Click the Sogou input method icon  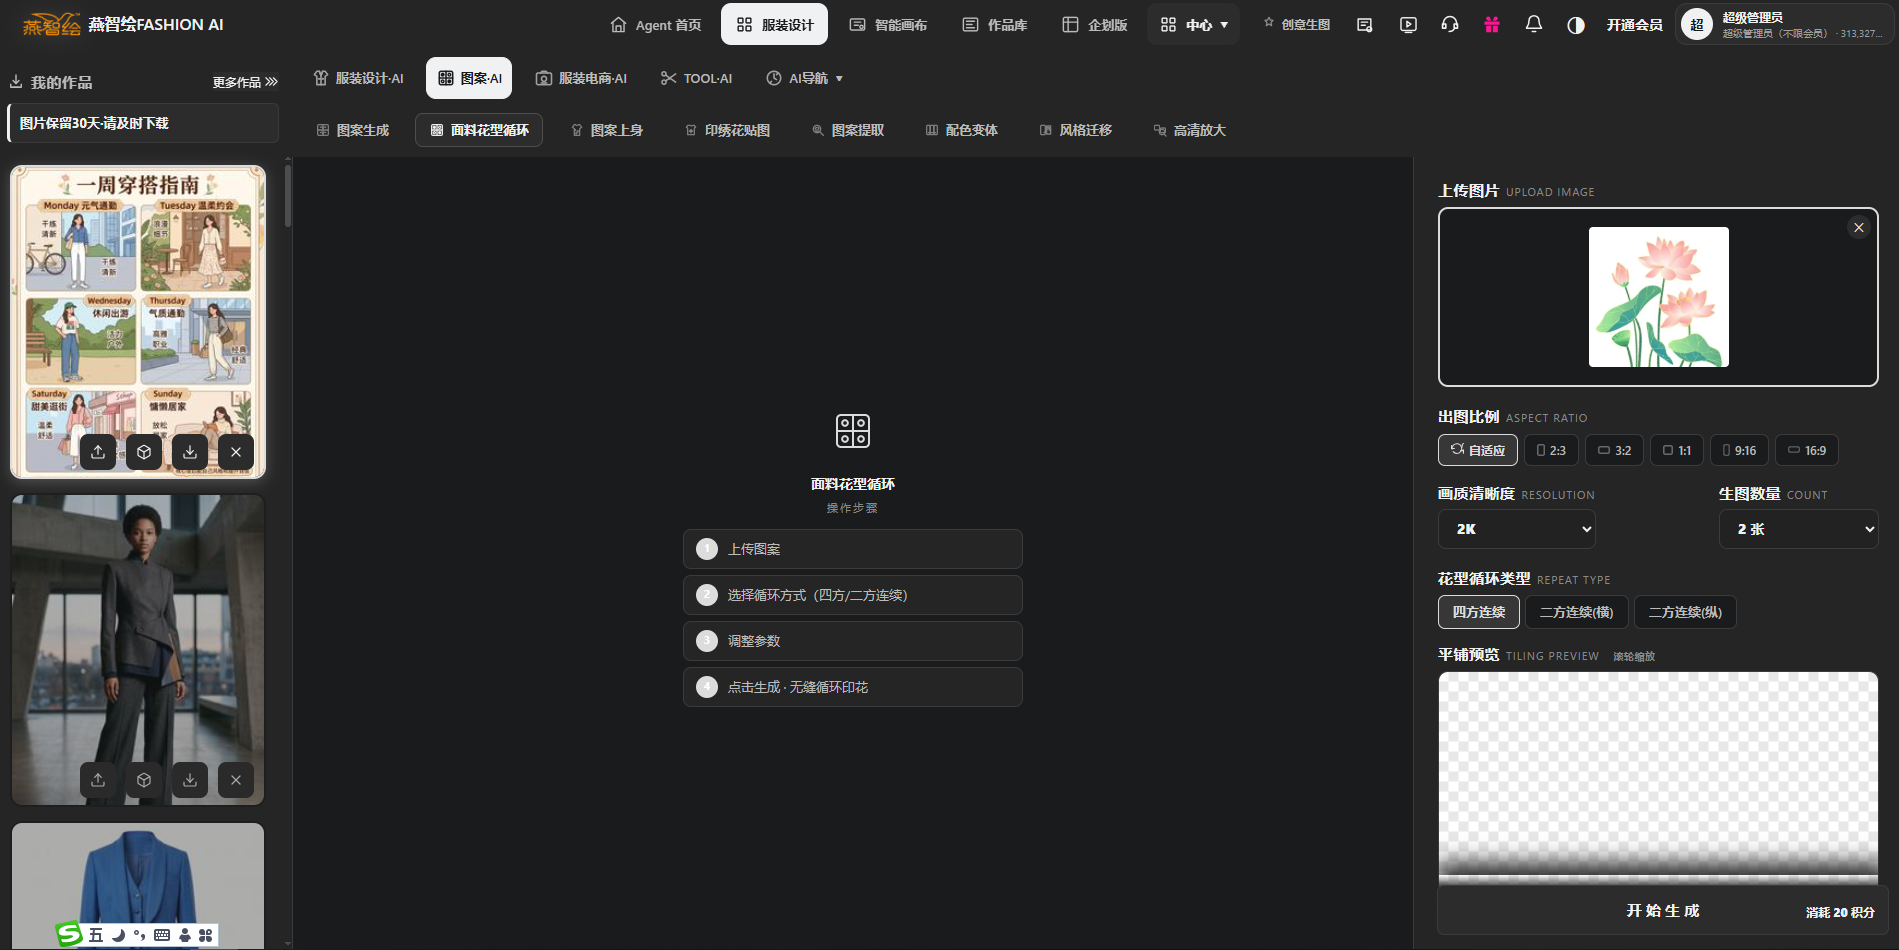69,935
